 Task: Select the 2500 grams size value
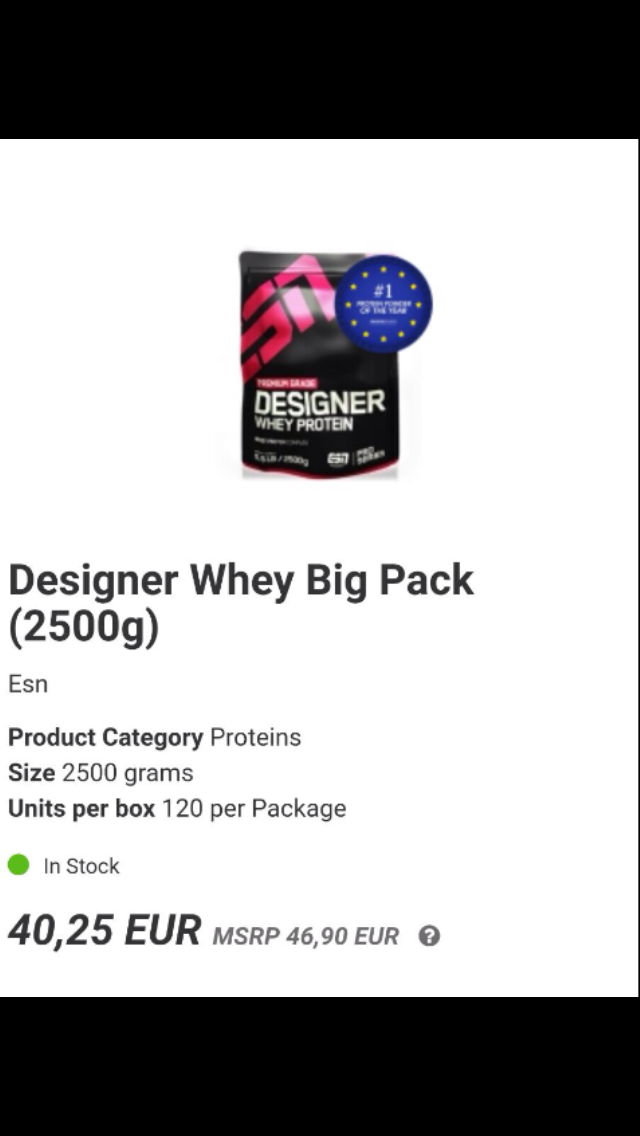(128, 774)
